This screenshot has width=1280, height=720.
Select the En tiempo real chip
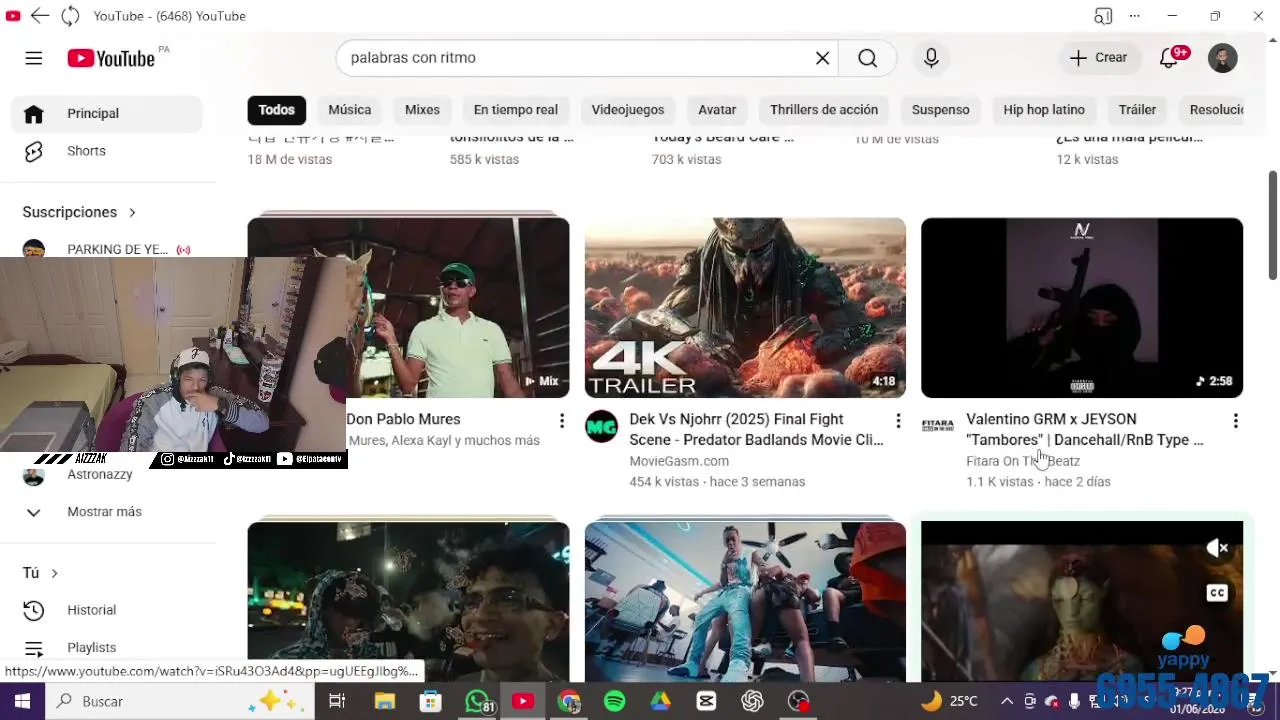coord(516,110)
